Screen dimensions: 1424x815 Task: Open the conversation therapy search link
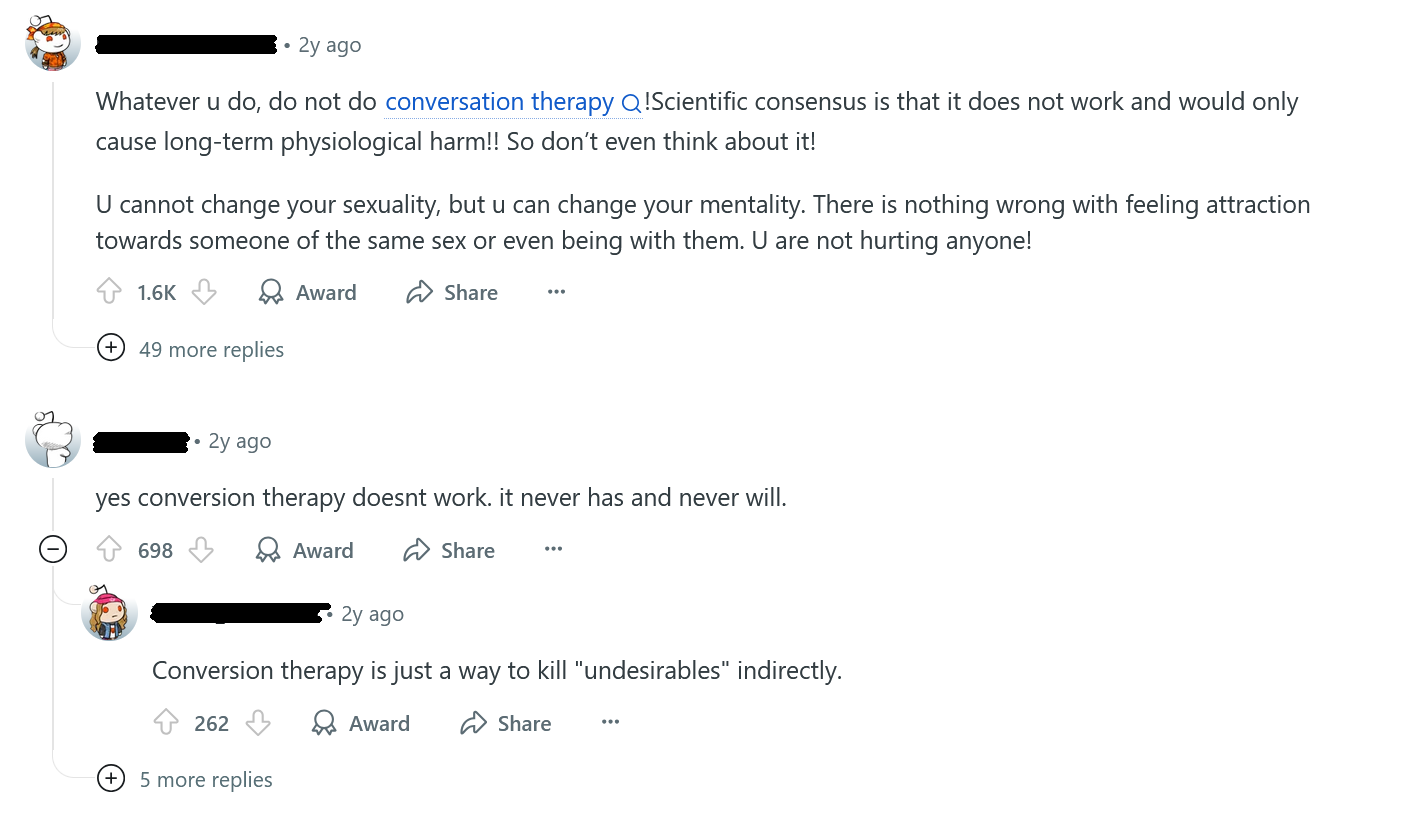click(x=499, y=102)
